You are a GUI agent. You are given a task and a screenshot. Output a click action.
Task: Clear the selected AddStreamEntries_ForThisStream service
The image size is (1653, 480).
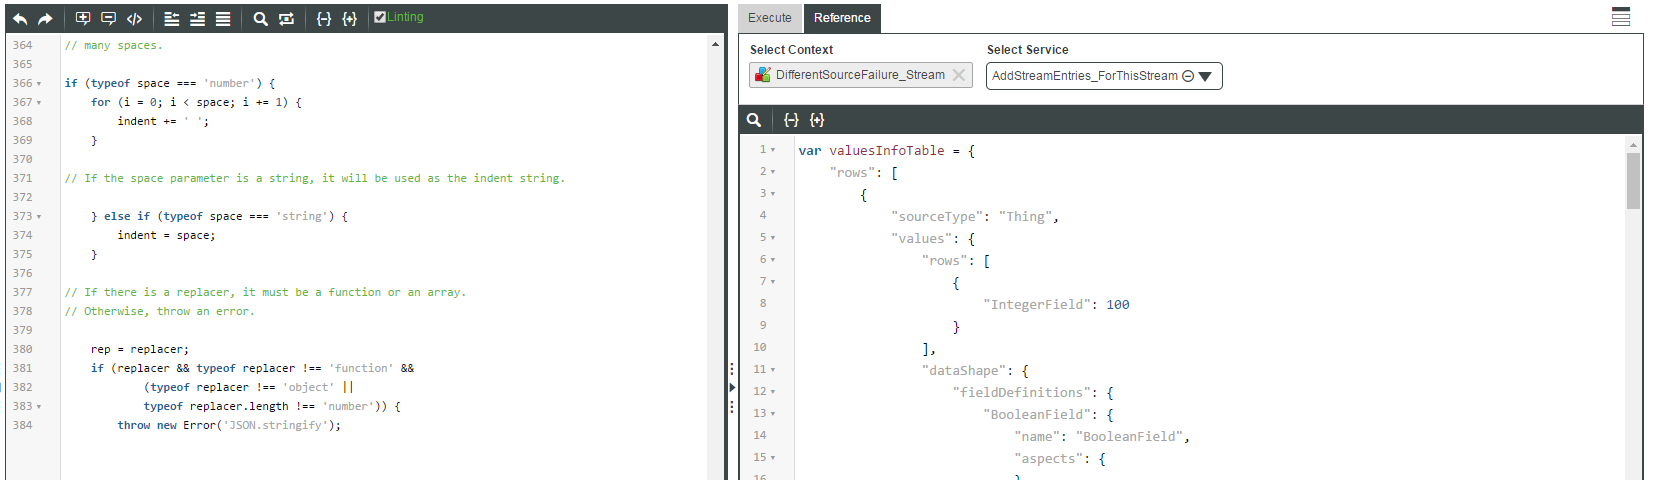[1188, 76]
